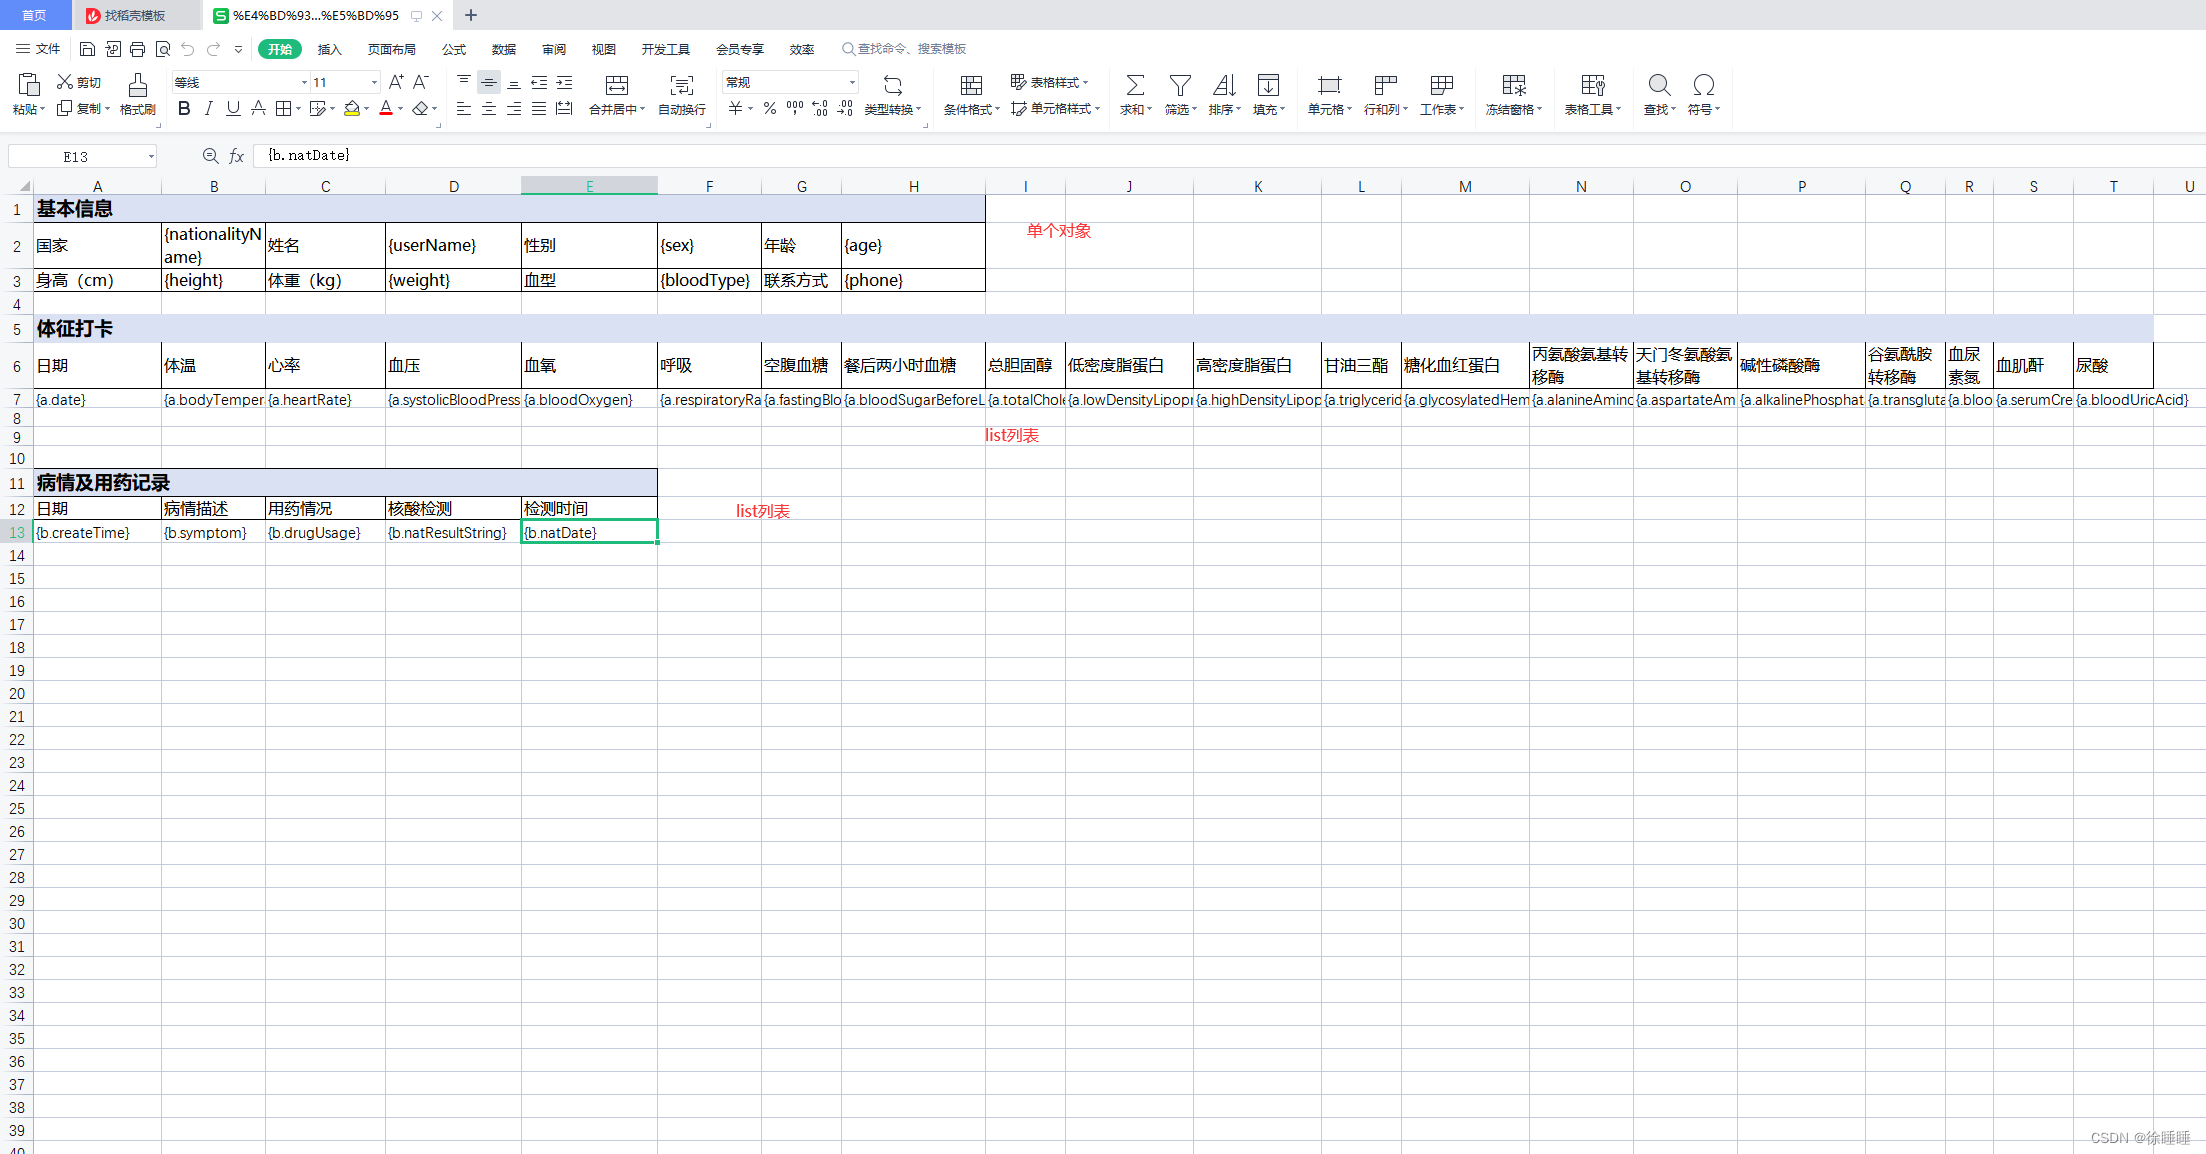This screenshot has width=2206, height=1154.
Task: Increase font size with A+ icon
Action: click(x=396, y=82)
